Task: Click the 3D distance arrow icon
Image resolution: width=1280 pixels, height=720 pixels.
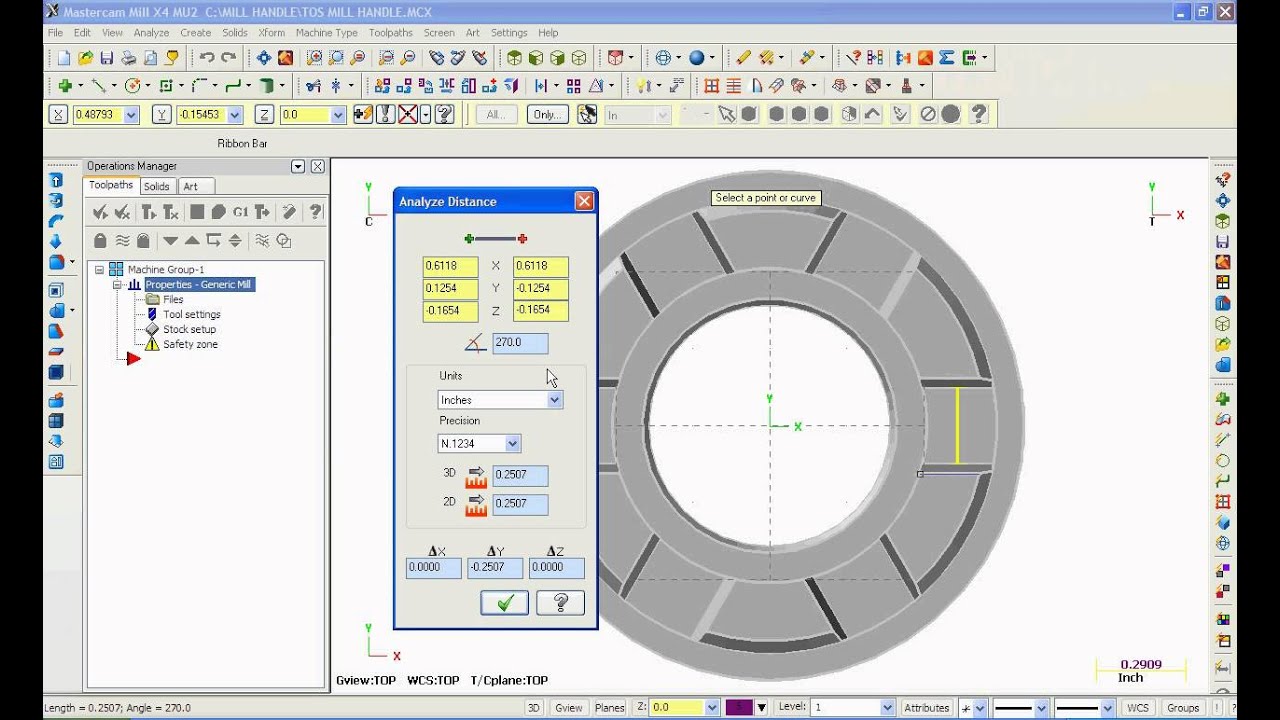Action: [x=476, y=476]
